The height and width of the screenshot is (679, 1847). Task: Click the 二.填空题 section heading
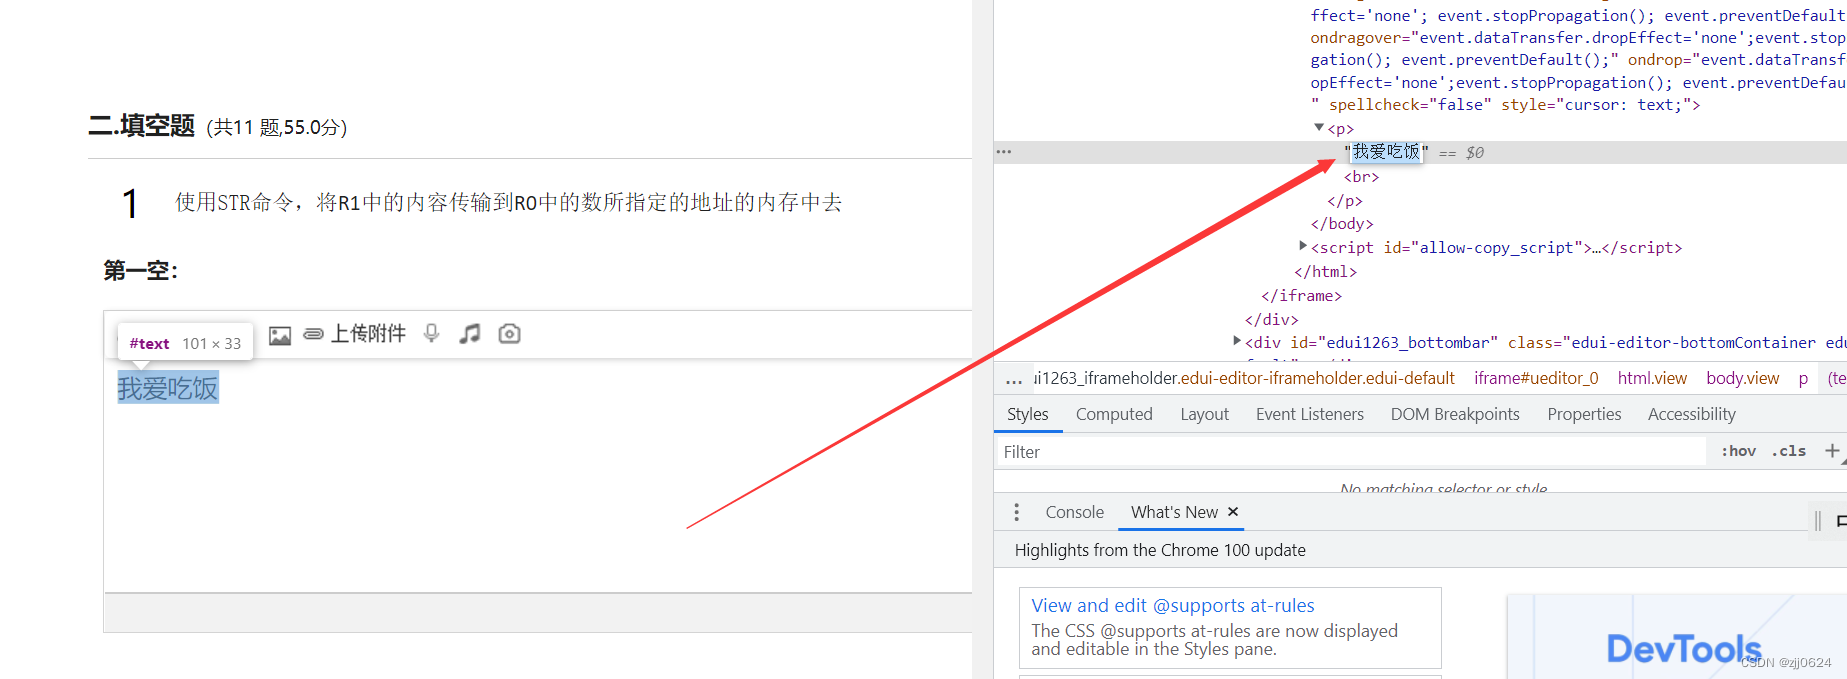pyautogui.click(x=142, y=126)
